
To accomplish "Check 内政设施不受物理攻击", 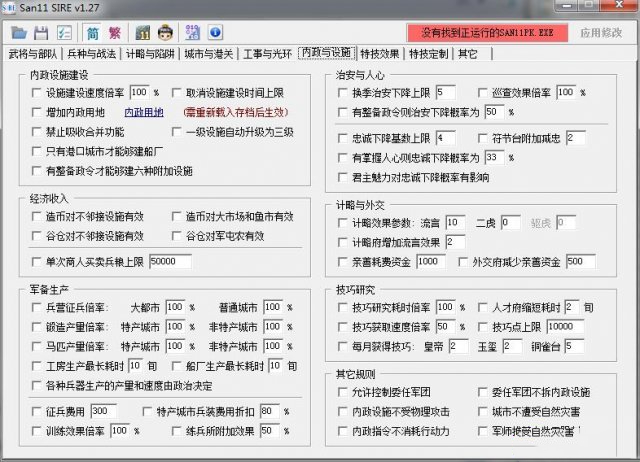I will click(343, 411).
